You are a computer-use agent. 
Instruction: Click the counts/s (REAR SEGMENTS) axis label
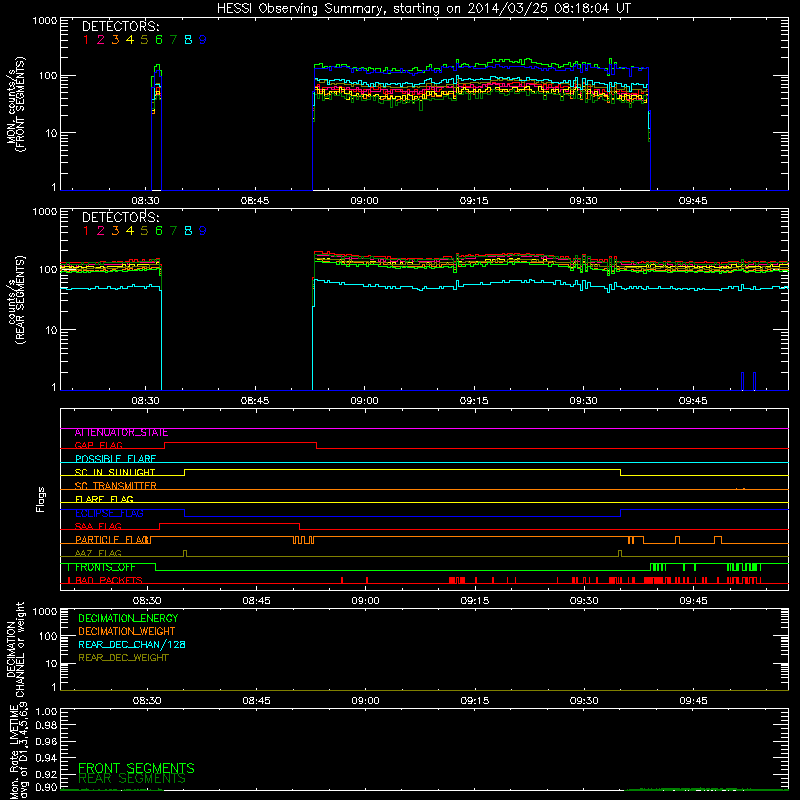[x=16, y=300]
